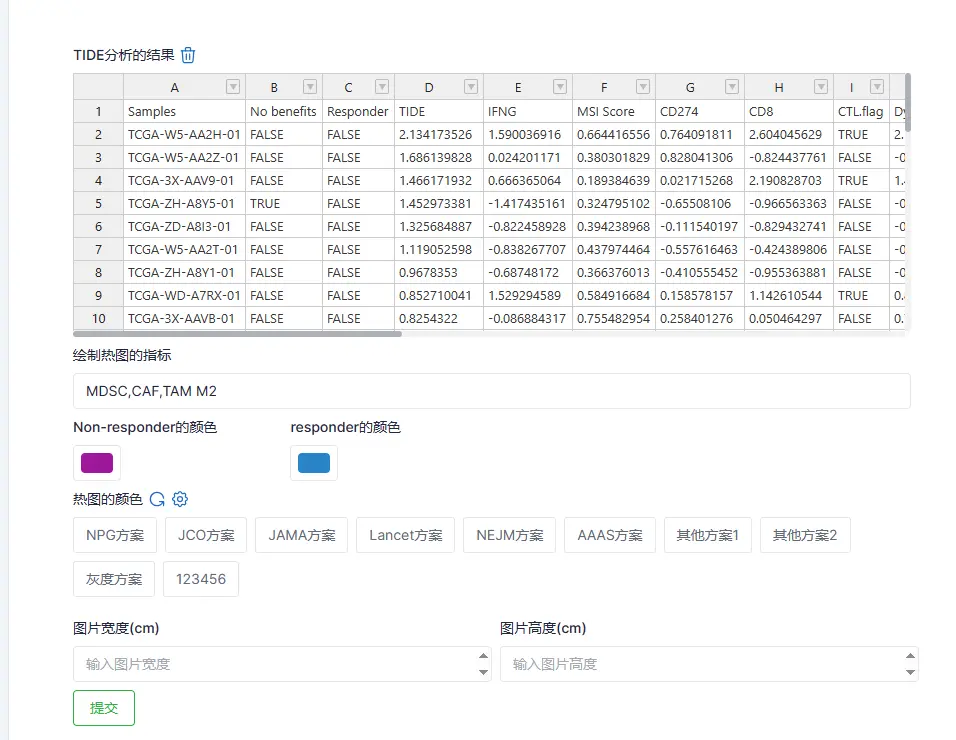Pick the blue responder color swatch
Image resolution: width=956 pixels, height=740 pixels.
[x=316, y=462]
